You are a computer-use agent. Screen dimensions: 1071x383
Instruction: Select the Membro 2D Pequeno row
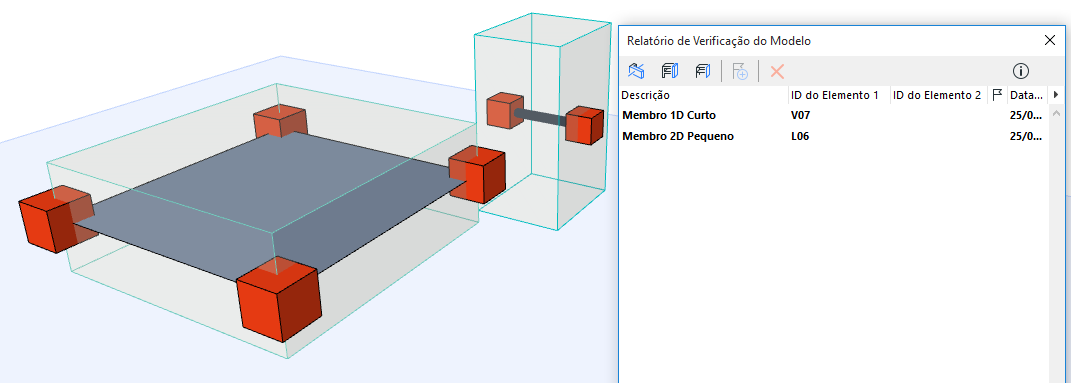[834, 136]
